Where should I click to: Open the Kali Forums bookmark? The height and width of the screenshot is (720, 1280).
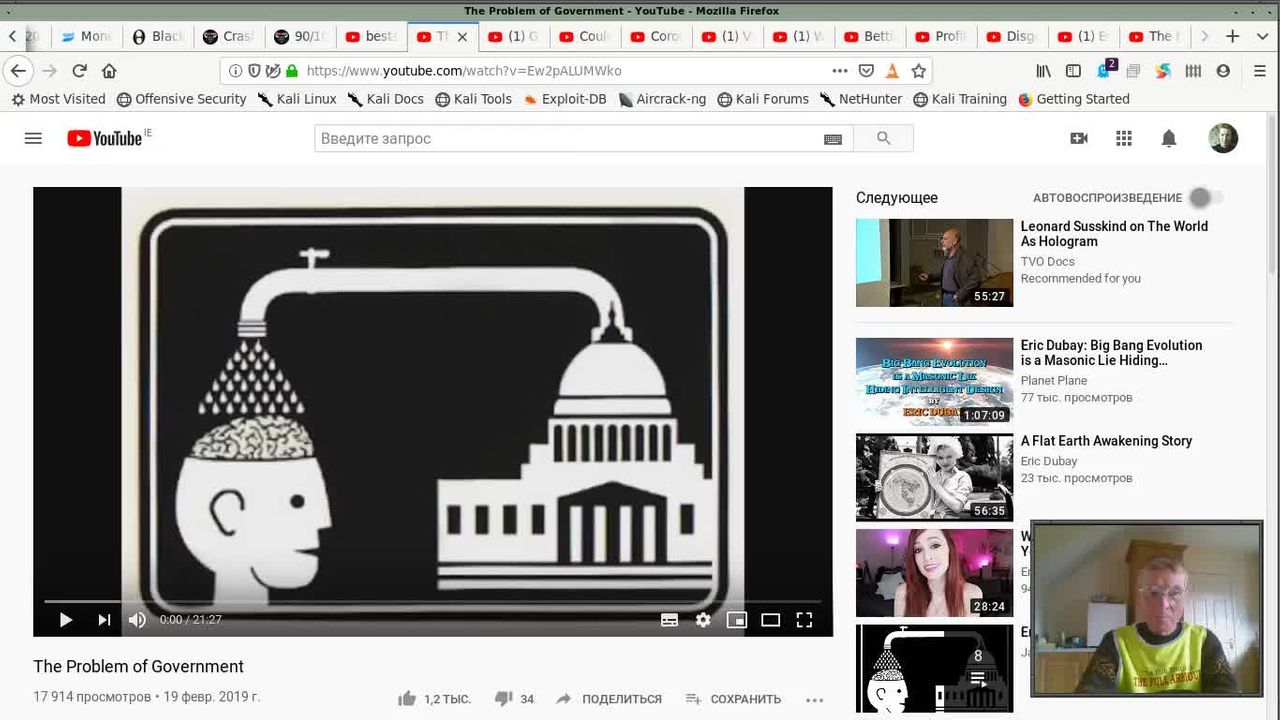click(x=763, y=99)
